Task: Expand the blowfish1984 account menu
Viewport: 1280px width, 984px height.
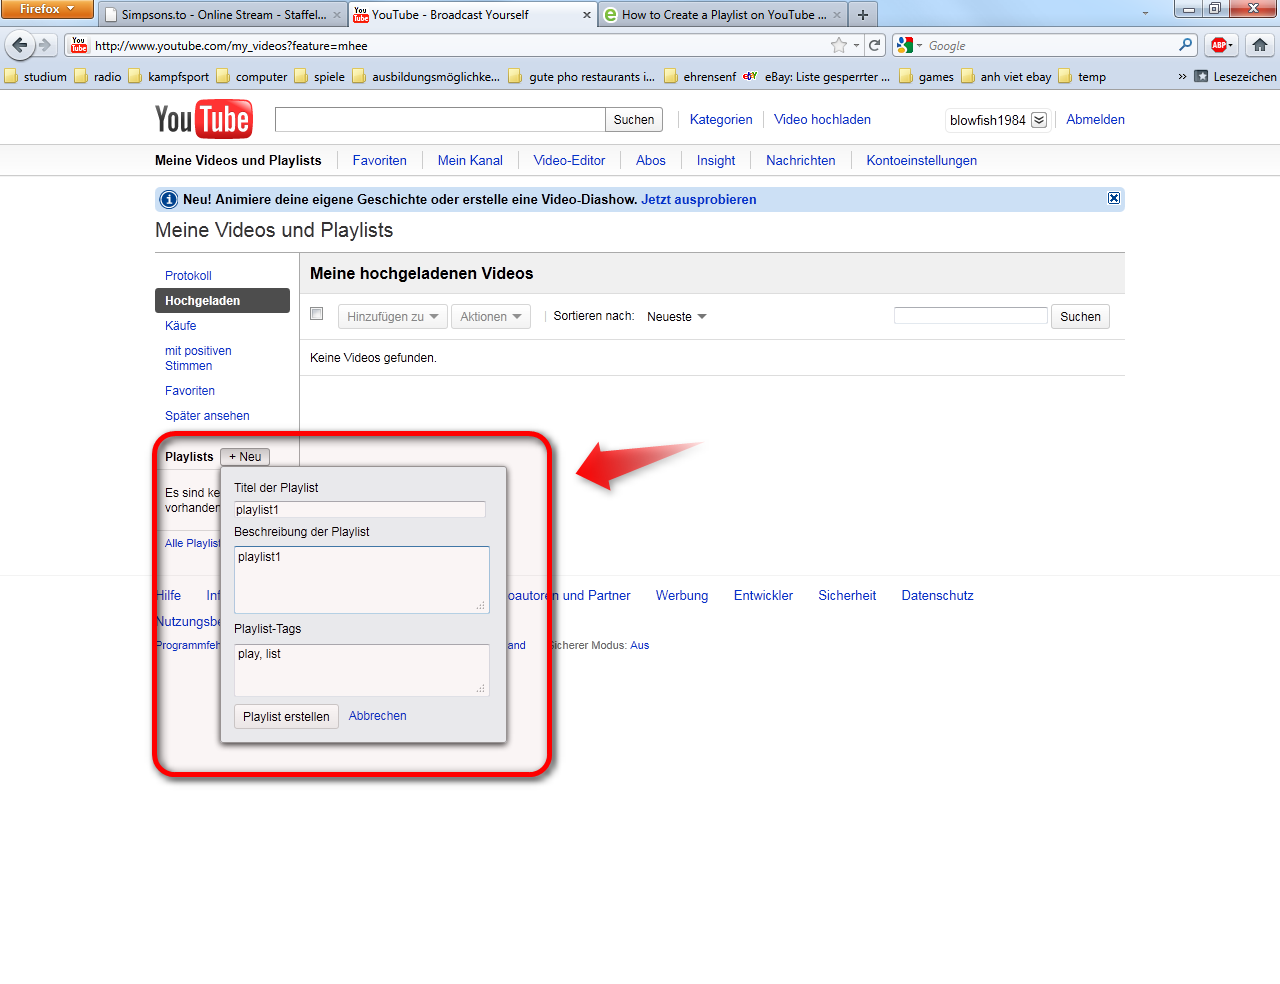Action: (x=1039, y=120)
